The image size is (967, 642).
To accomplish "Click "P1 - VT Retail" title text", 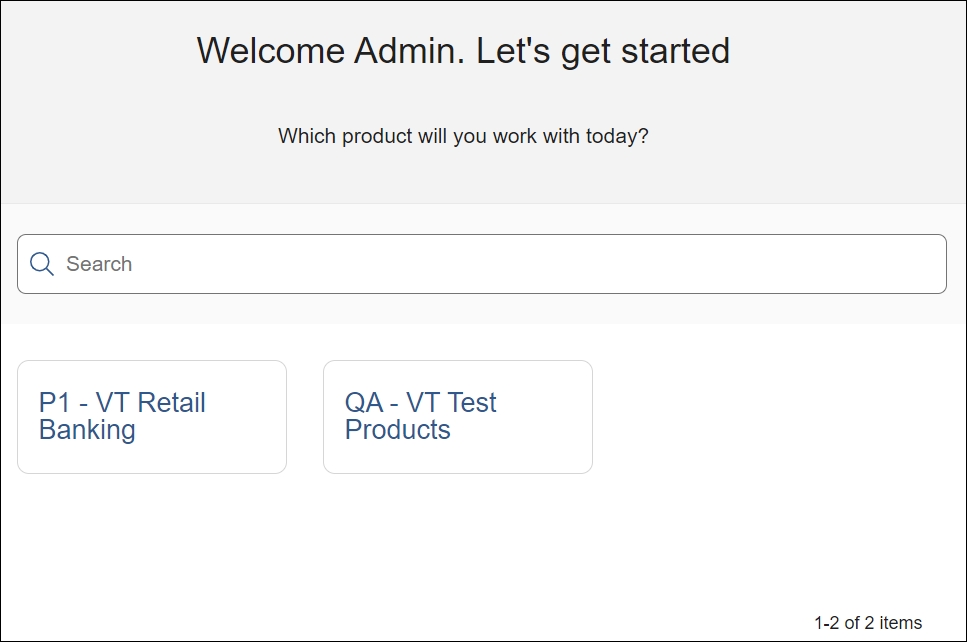I will (122, 403).
